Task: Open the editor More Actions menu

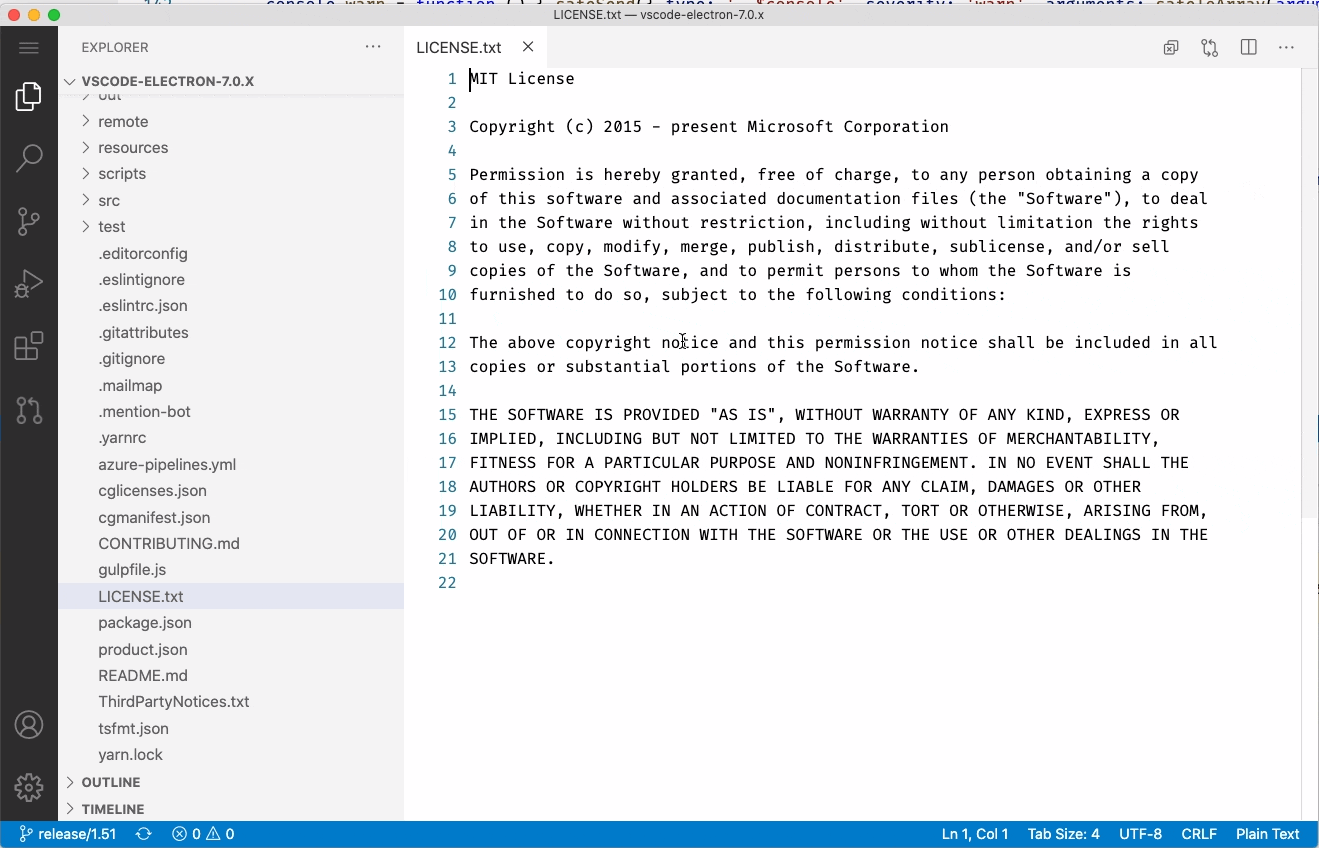Action: [x=1286, y=47]
